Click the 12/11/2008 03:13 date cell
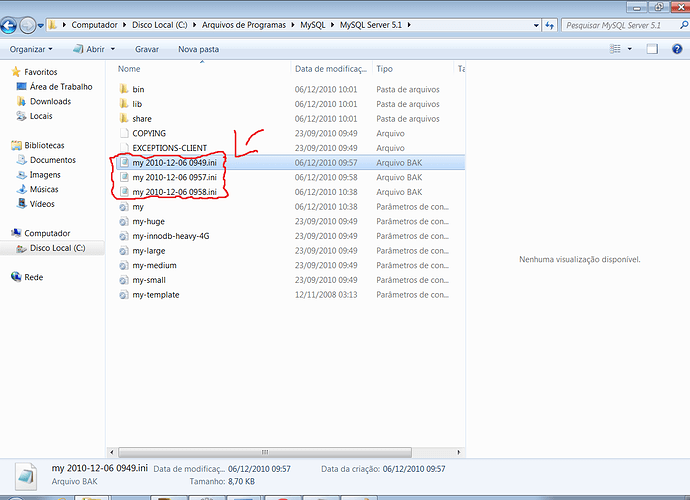690x500 pixels. 326,294
